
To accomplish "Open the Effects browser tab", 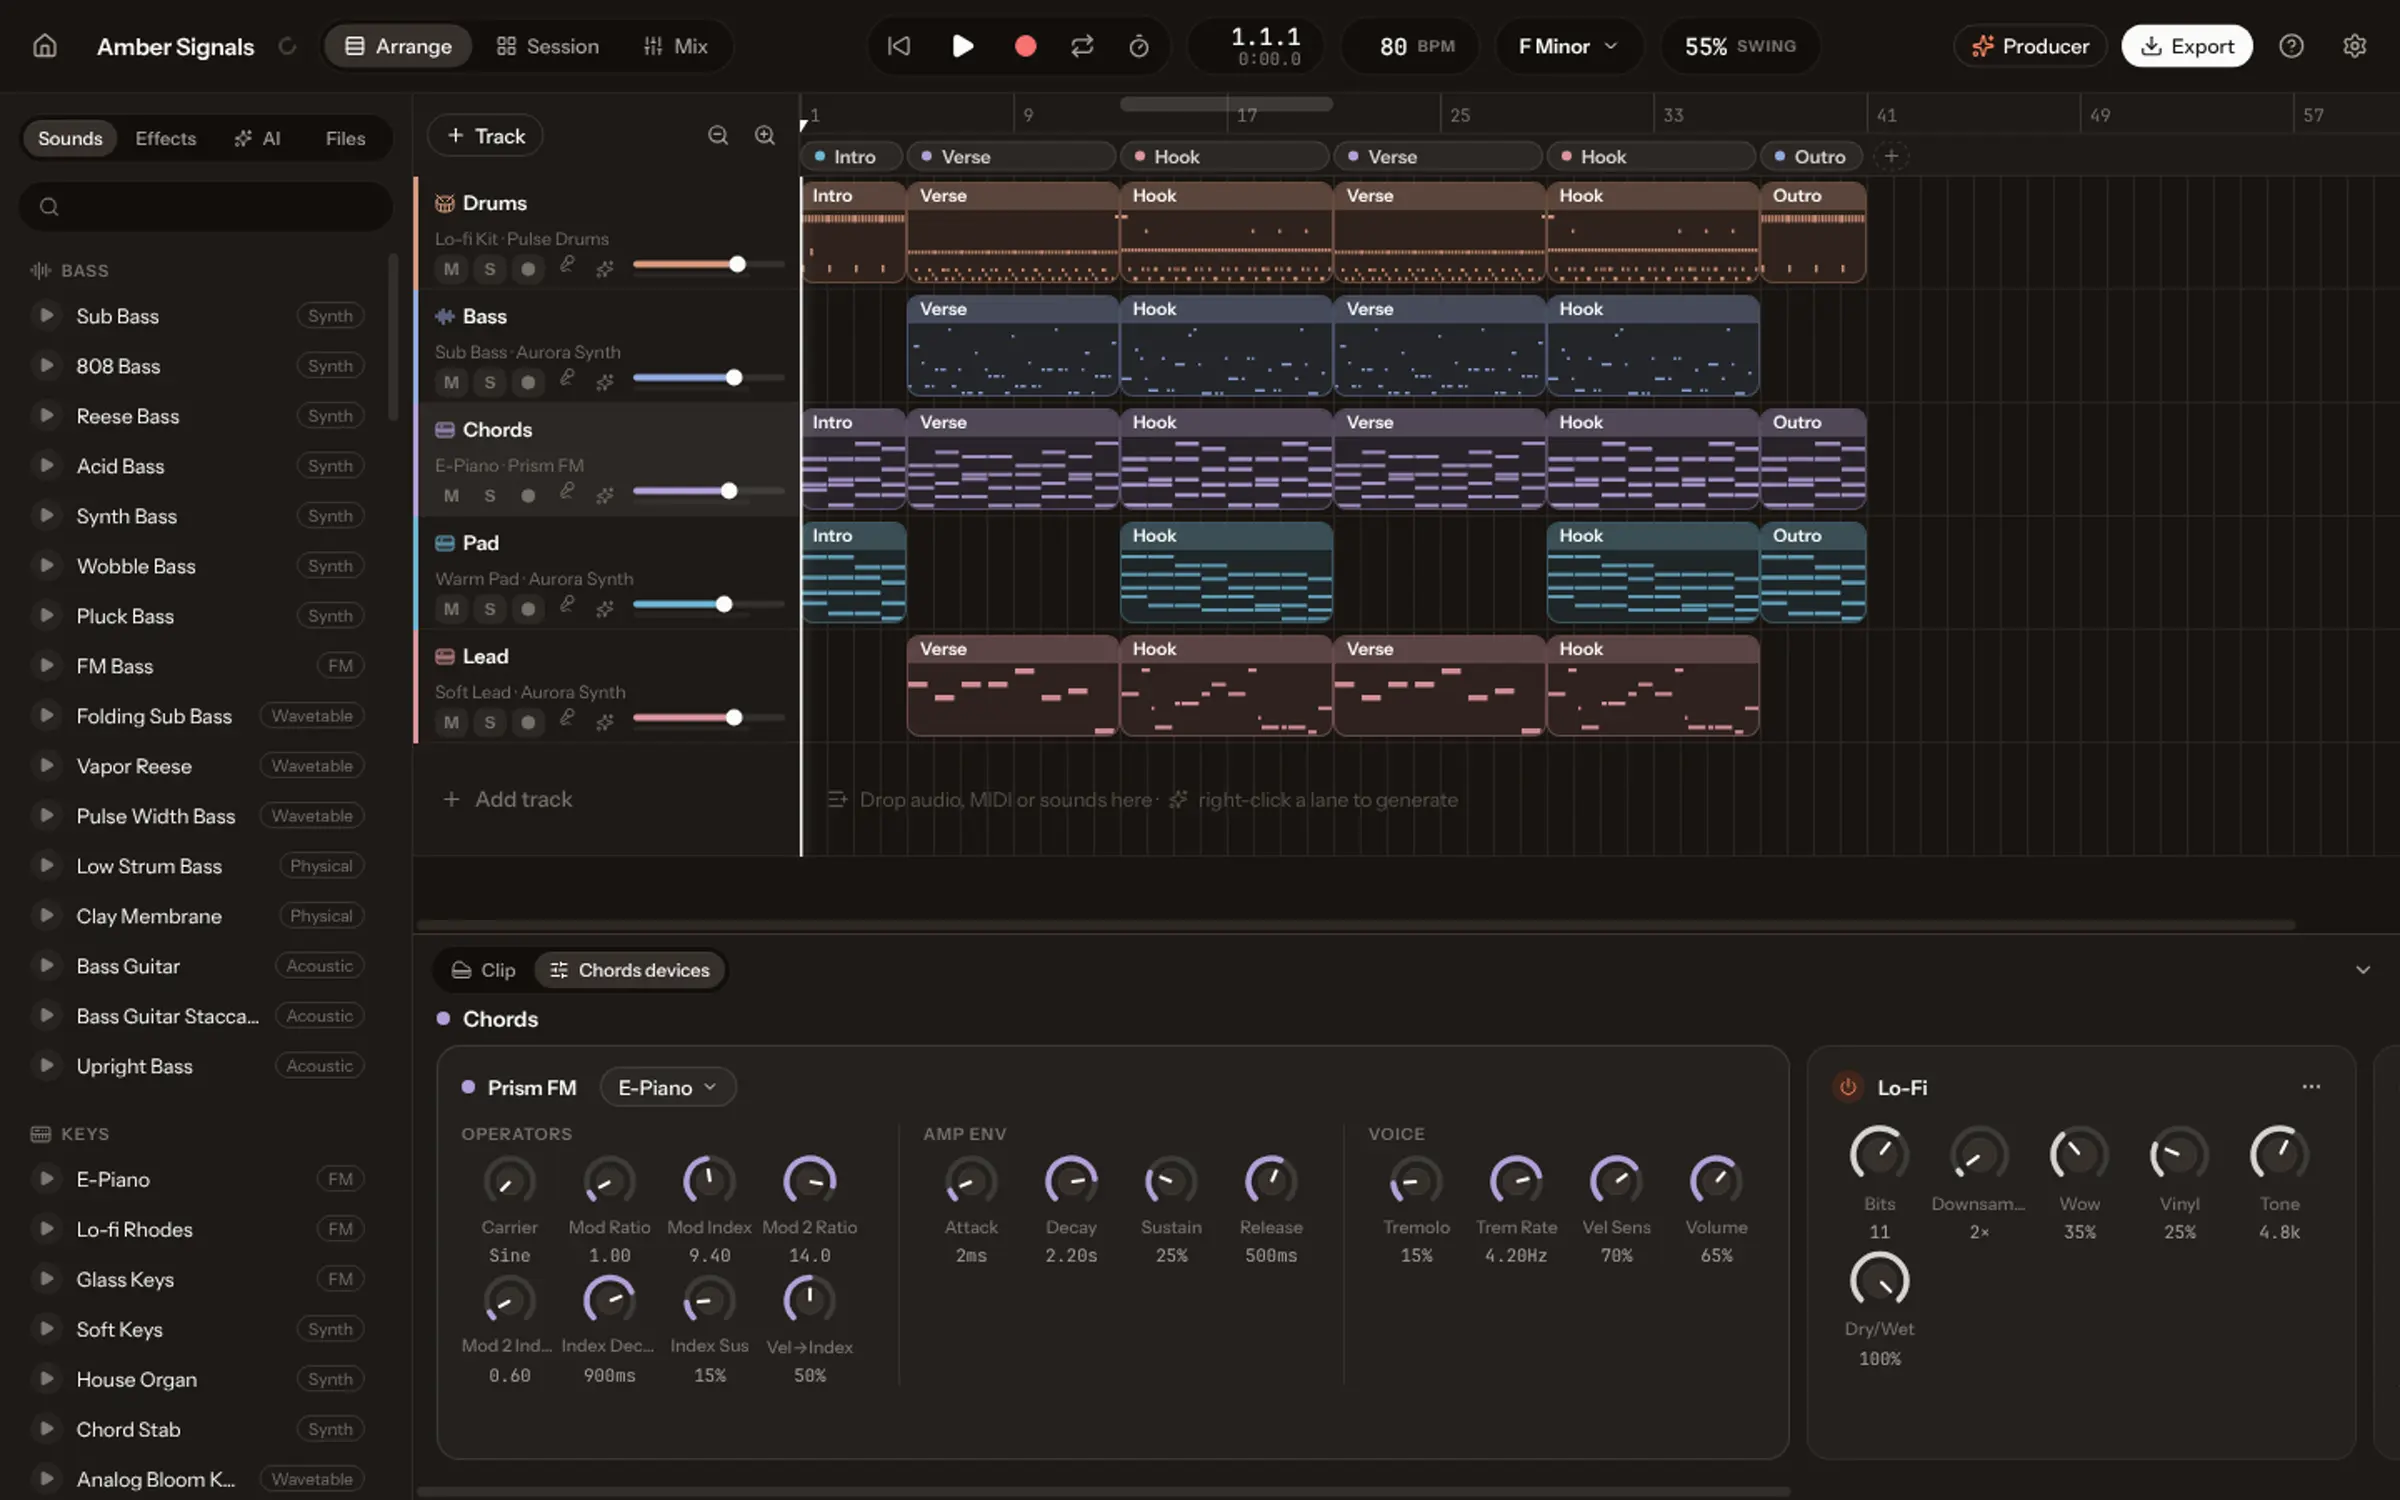I will tap(166, 138).
